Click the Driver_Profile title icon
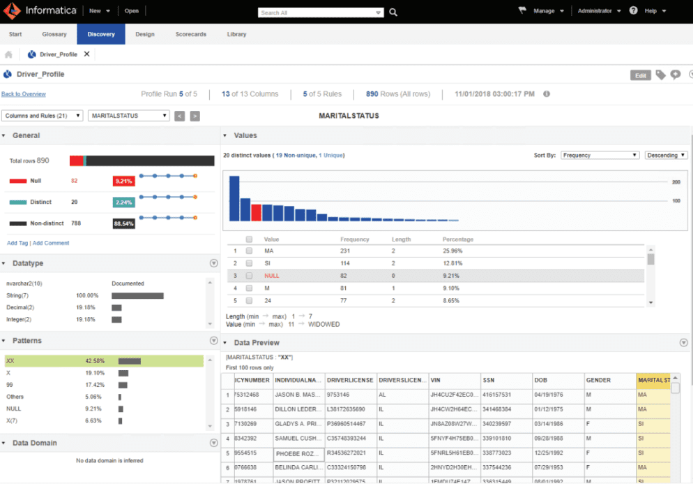Viewport: 693px width, 487px height. [8, 74]
